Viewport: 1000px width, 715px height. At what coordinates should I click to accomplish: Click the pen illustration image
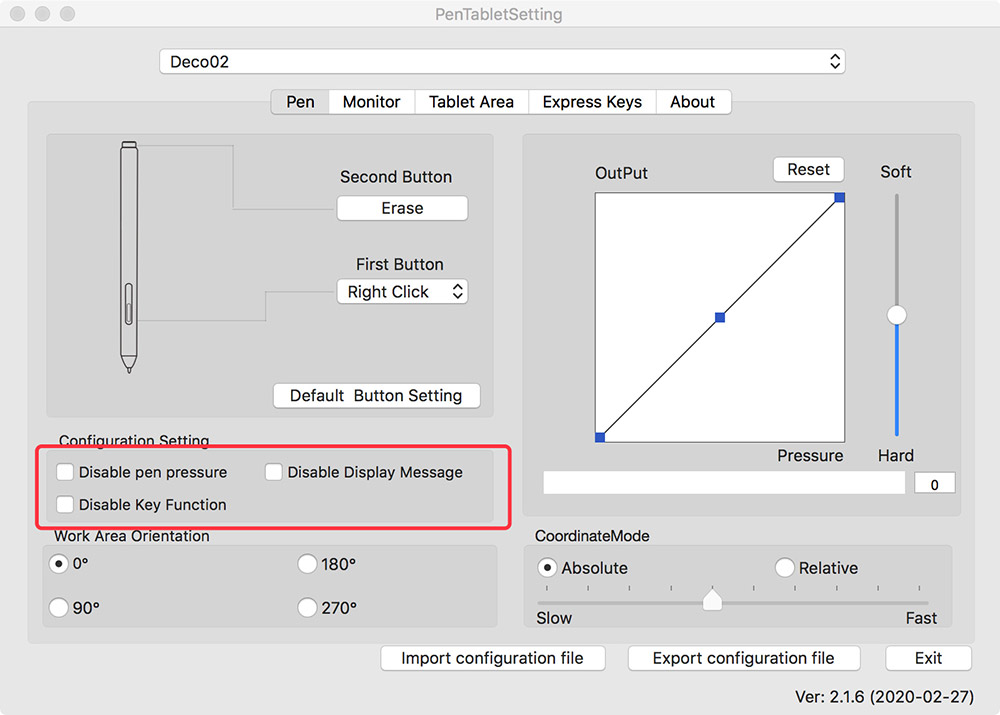[x=129, y=257]
